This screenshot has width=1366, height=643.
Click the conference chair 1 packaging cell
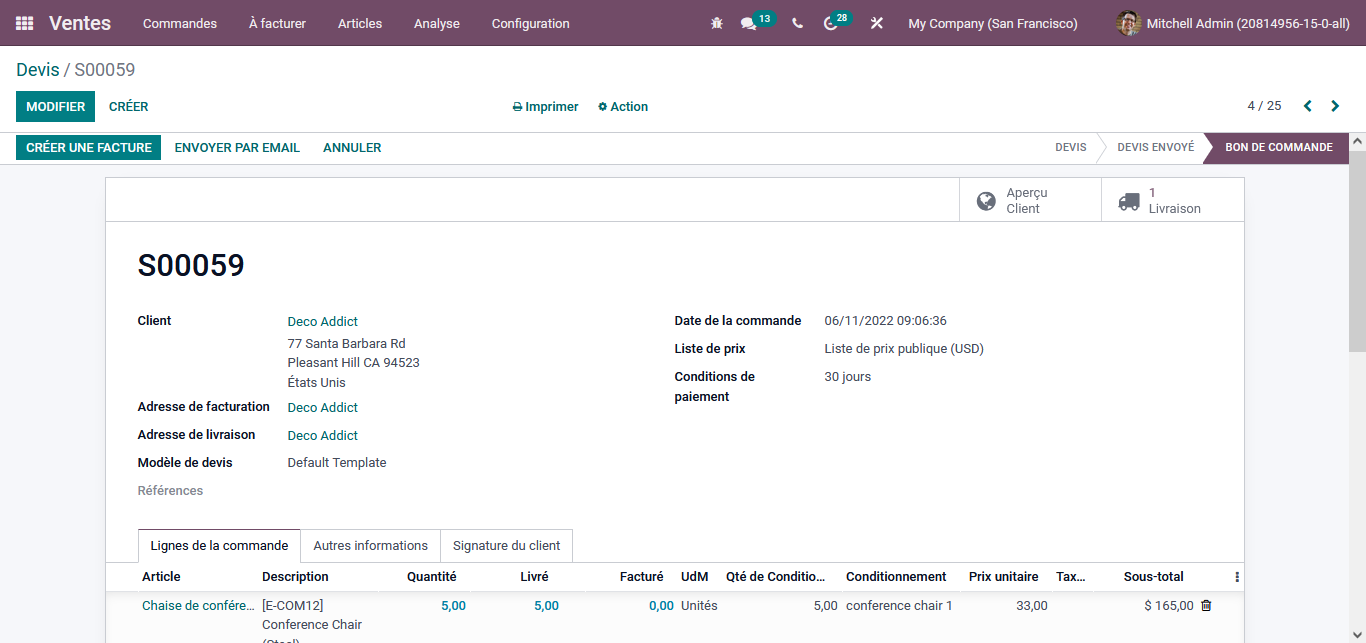pos(900,606)
